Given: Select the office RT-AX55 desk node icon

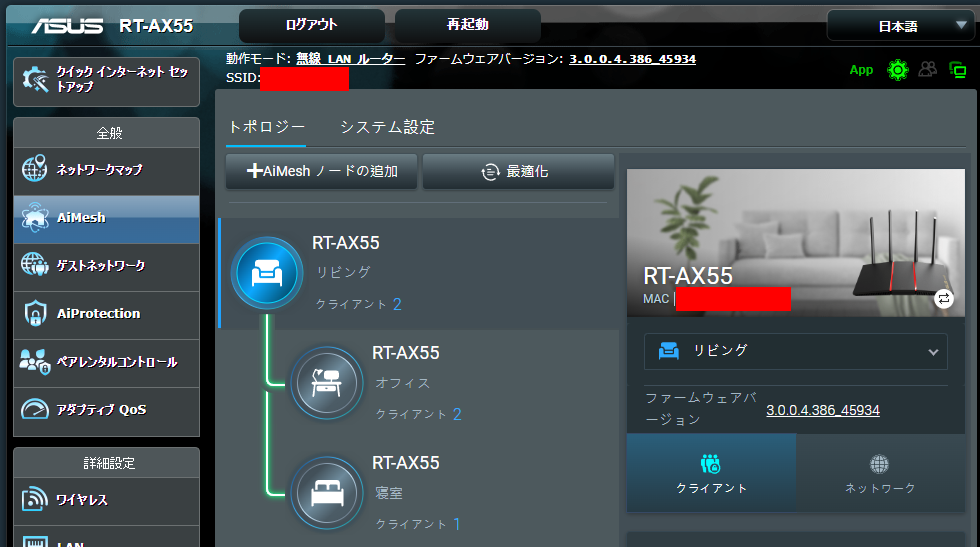Looking at the screenshot, I should pos(327,383).
